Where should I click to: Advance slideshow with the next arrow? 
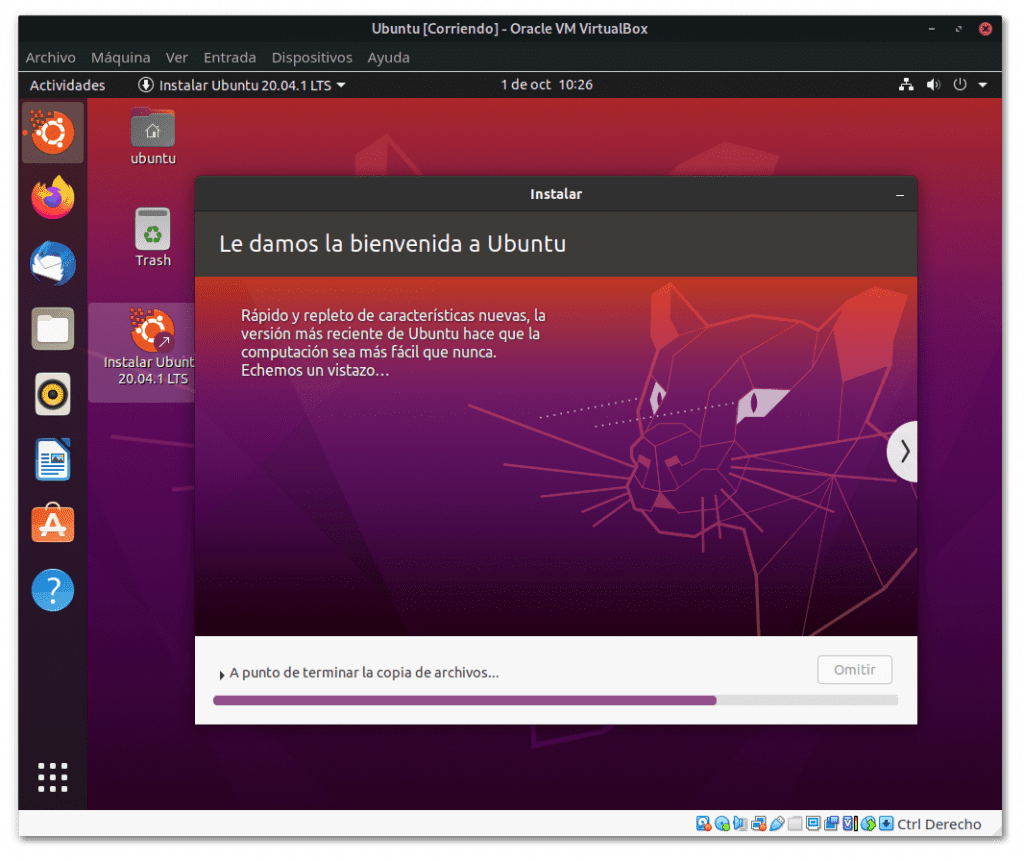coord(904,451)
